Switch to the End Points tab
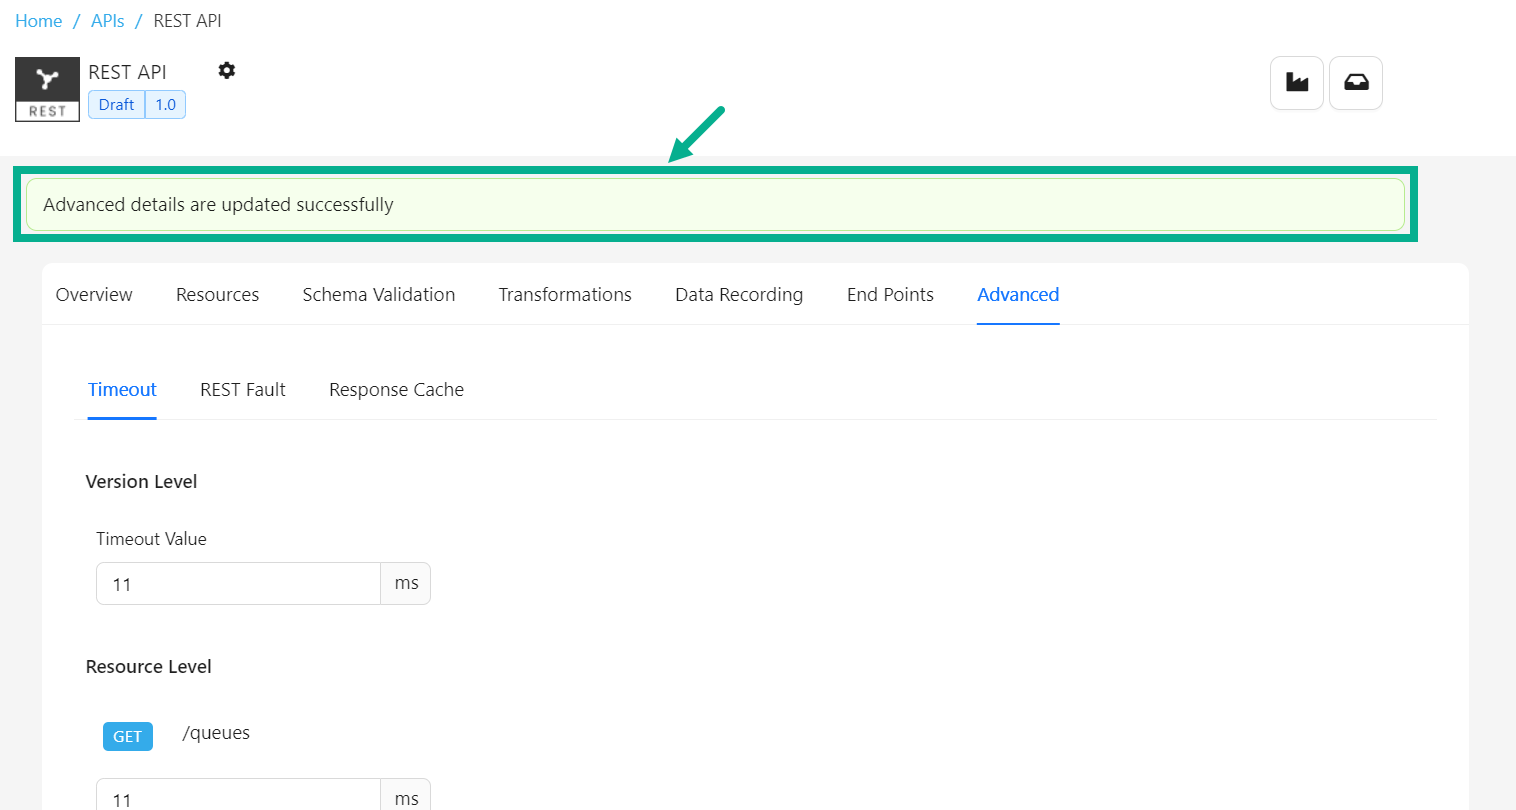 pos(890,295)
